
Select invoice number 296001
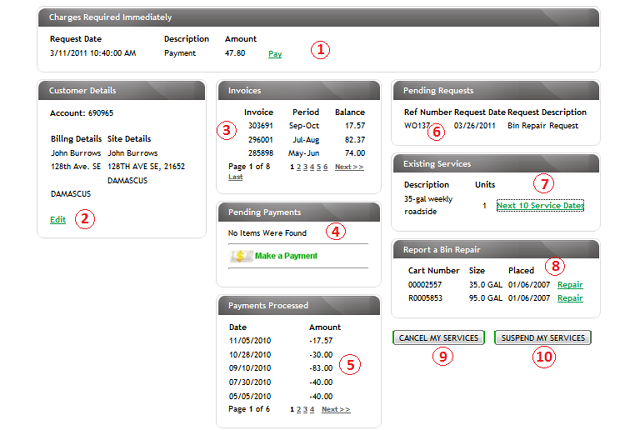tap(260, 140)
